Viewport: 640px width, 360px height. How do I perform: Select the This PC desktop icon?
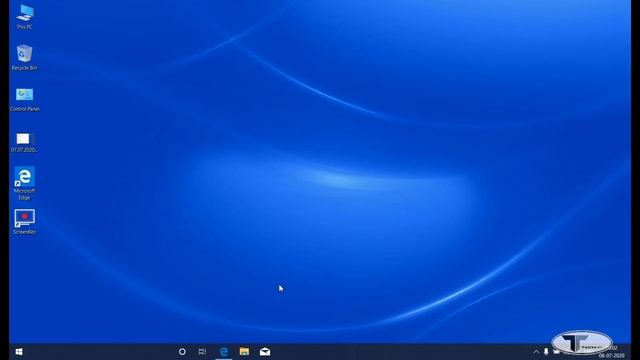pos(24,17)
